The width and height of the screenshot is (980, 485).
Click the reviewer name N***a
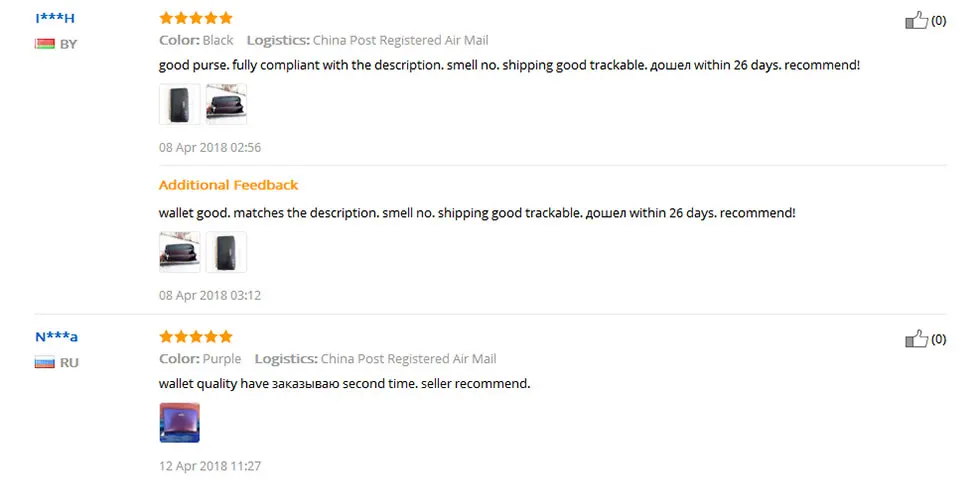(x=56, y=338)
